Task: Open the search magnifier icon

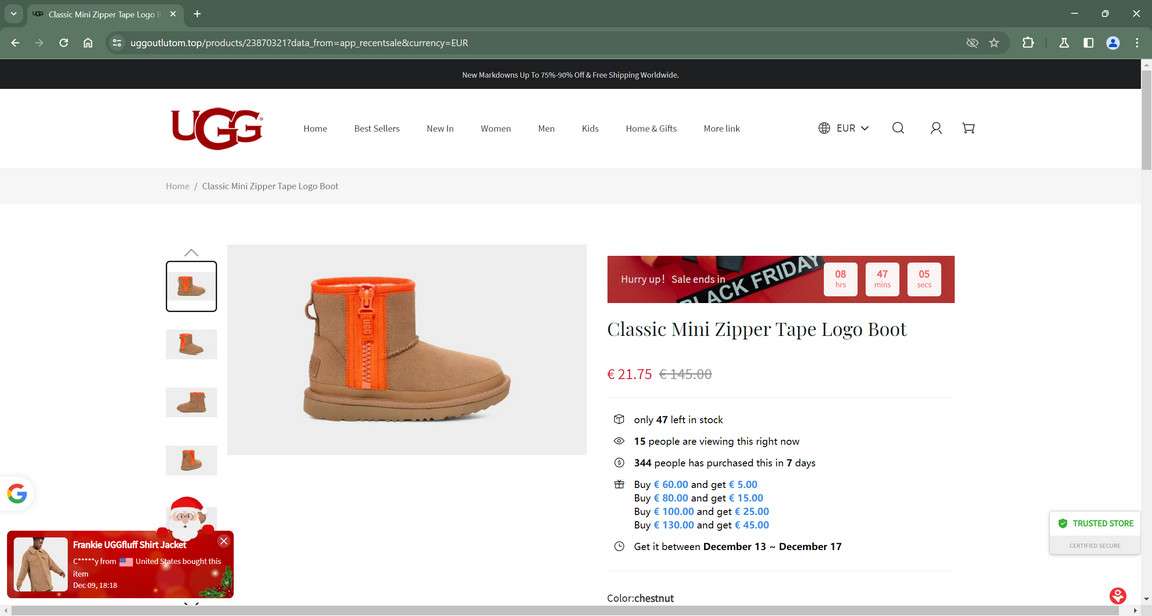Action: point(898,128)
